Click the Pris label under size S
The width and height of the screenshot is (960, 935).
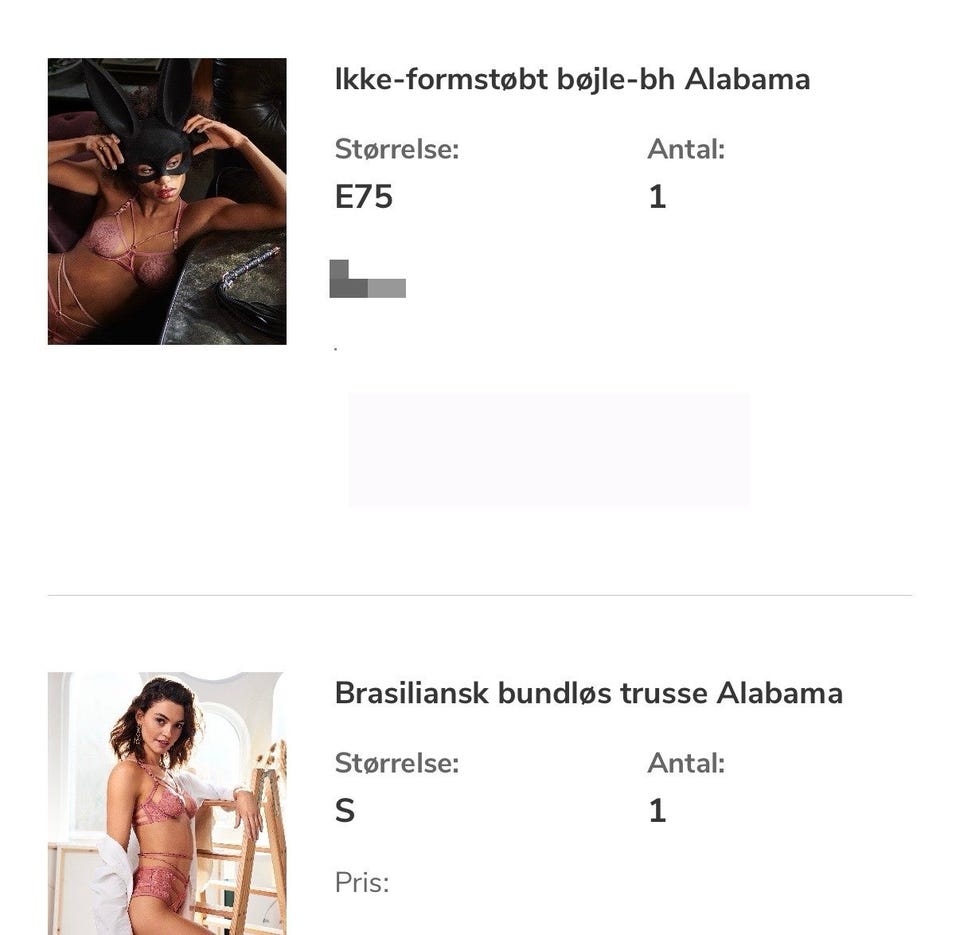tap(361, 883)
